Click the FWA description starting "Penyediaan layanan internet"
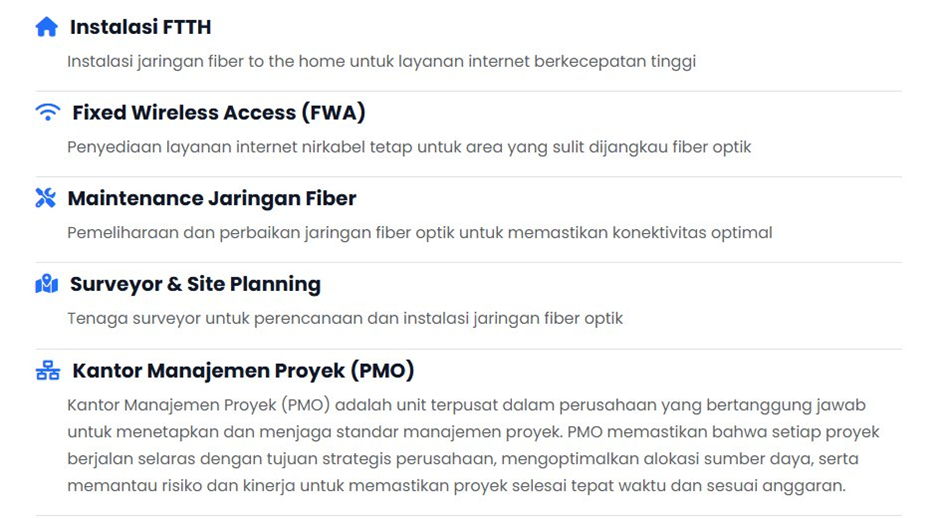 tap(409, 147)
